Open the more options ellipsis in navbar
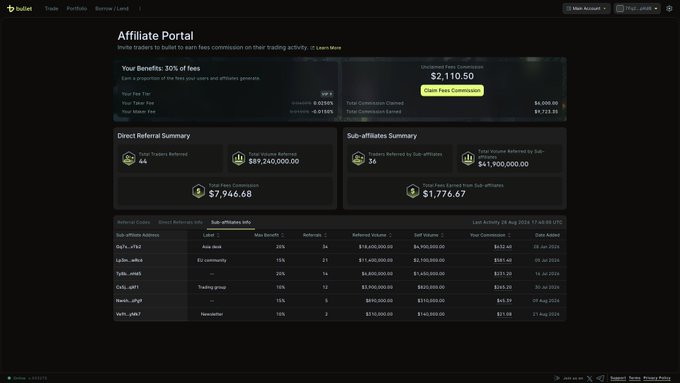The image size is (680, 383). [140, 8]
